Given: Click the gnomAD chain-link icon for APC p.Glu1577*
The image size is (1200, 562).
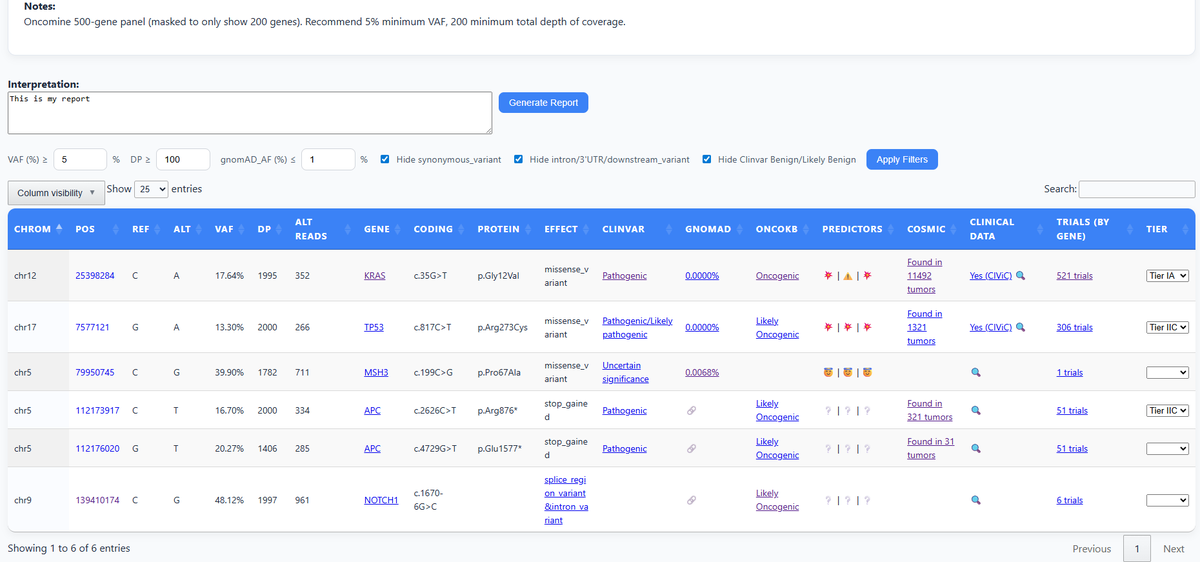Looking at the screenshot, I should [691, 449].
